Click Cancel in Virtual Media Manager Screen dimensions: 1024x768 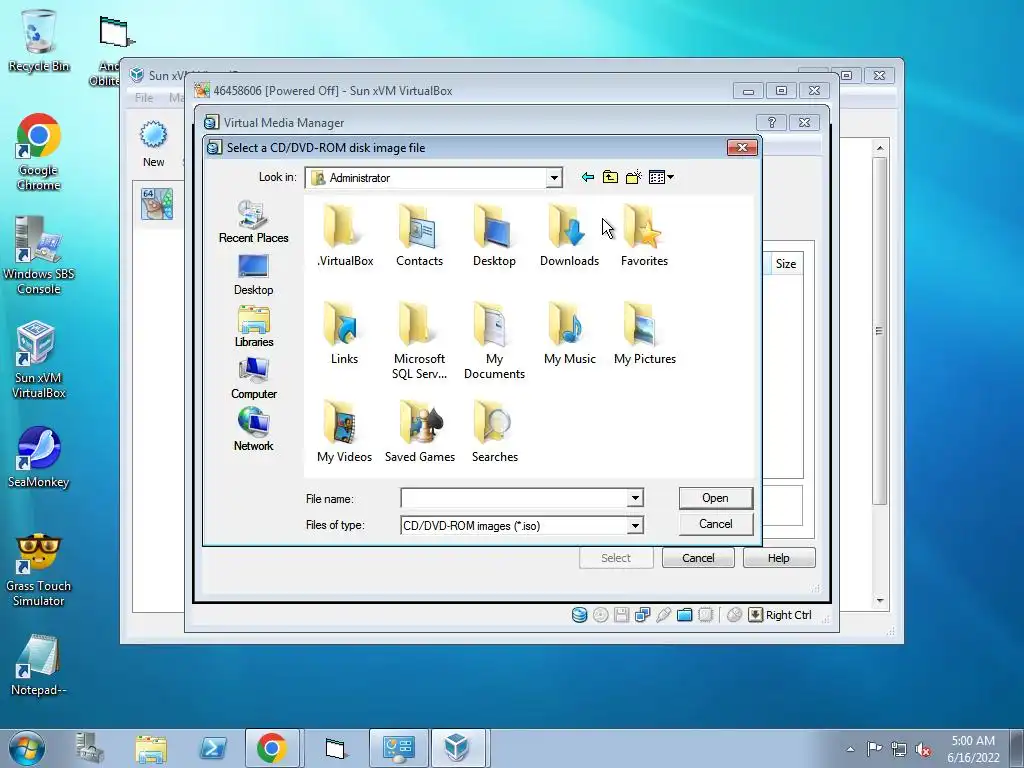pos(698,558)
